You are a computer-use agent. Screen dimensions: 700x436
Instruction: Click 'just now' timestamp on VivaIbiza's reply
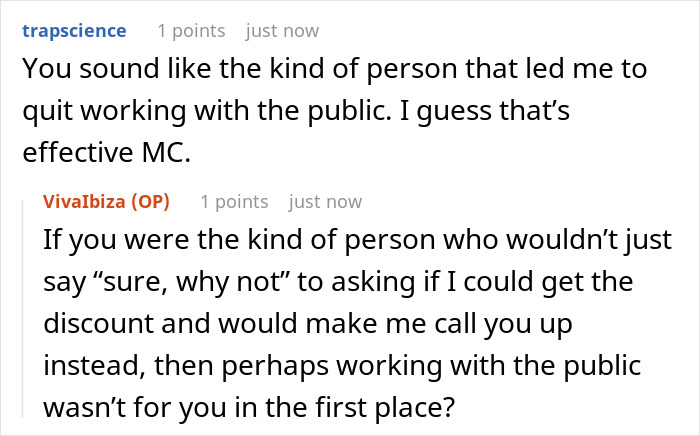coord(325,201)
